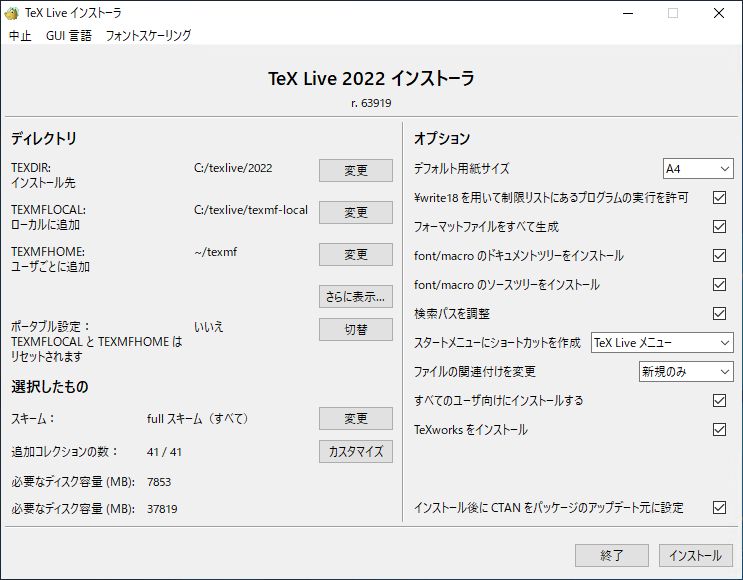This screenshot has width=743, height=580.
Task: Click the 追加コレクションの数： label
Action: click(65, 452)
